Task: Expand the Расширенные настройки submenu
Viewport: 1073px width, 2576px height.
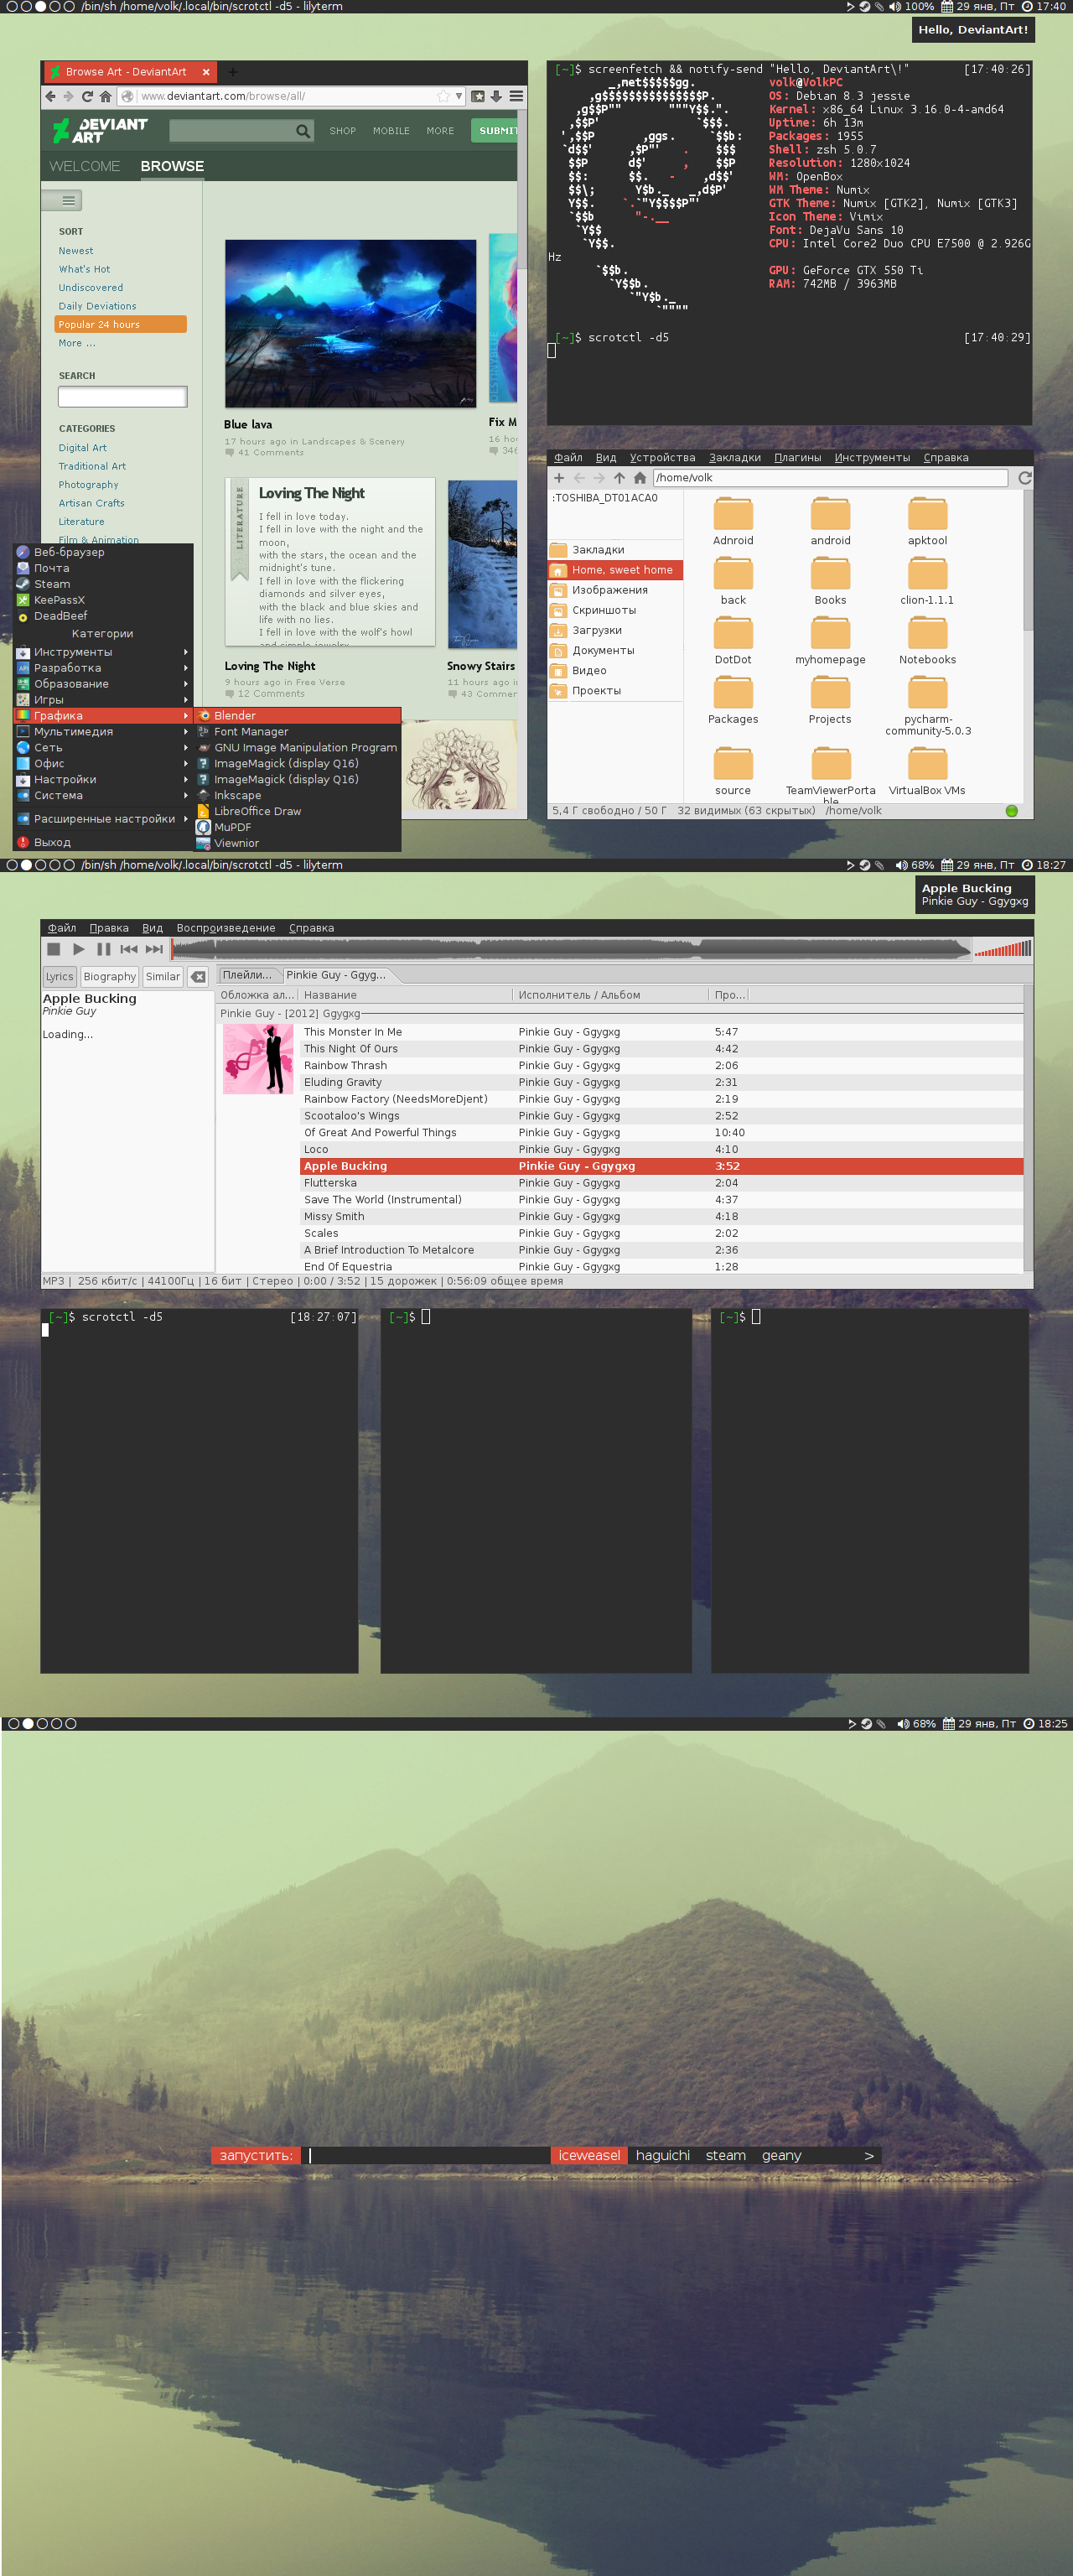Action: [103, 819]
